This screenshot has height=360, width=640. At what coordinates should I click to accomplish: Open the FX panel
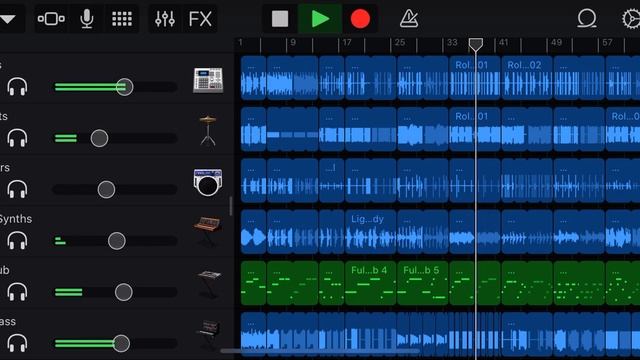tap(200, 19)
